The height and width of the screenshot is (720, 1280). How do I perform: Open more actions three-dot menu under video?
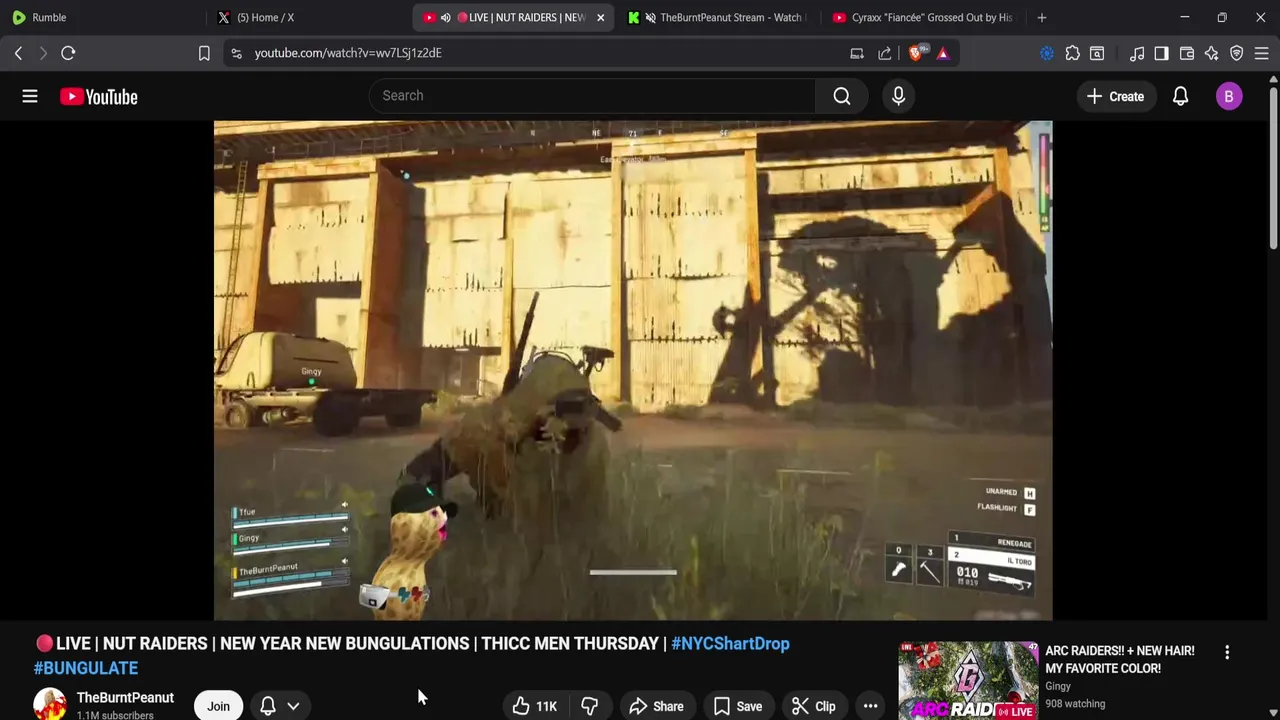click(x=870, y=706)
